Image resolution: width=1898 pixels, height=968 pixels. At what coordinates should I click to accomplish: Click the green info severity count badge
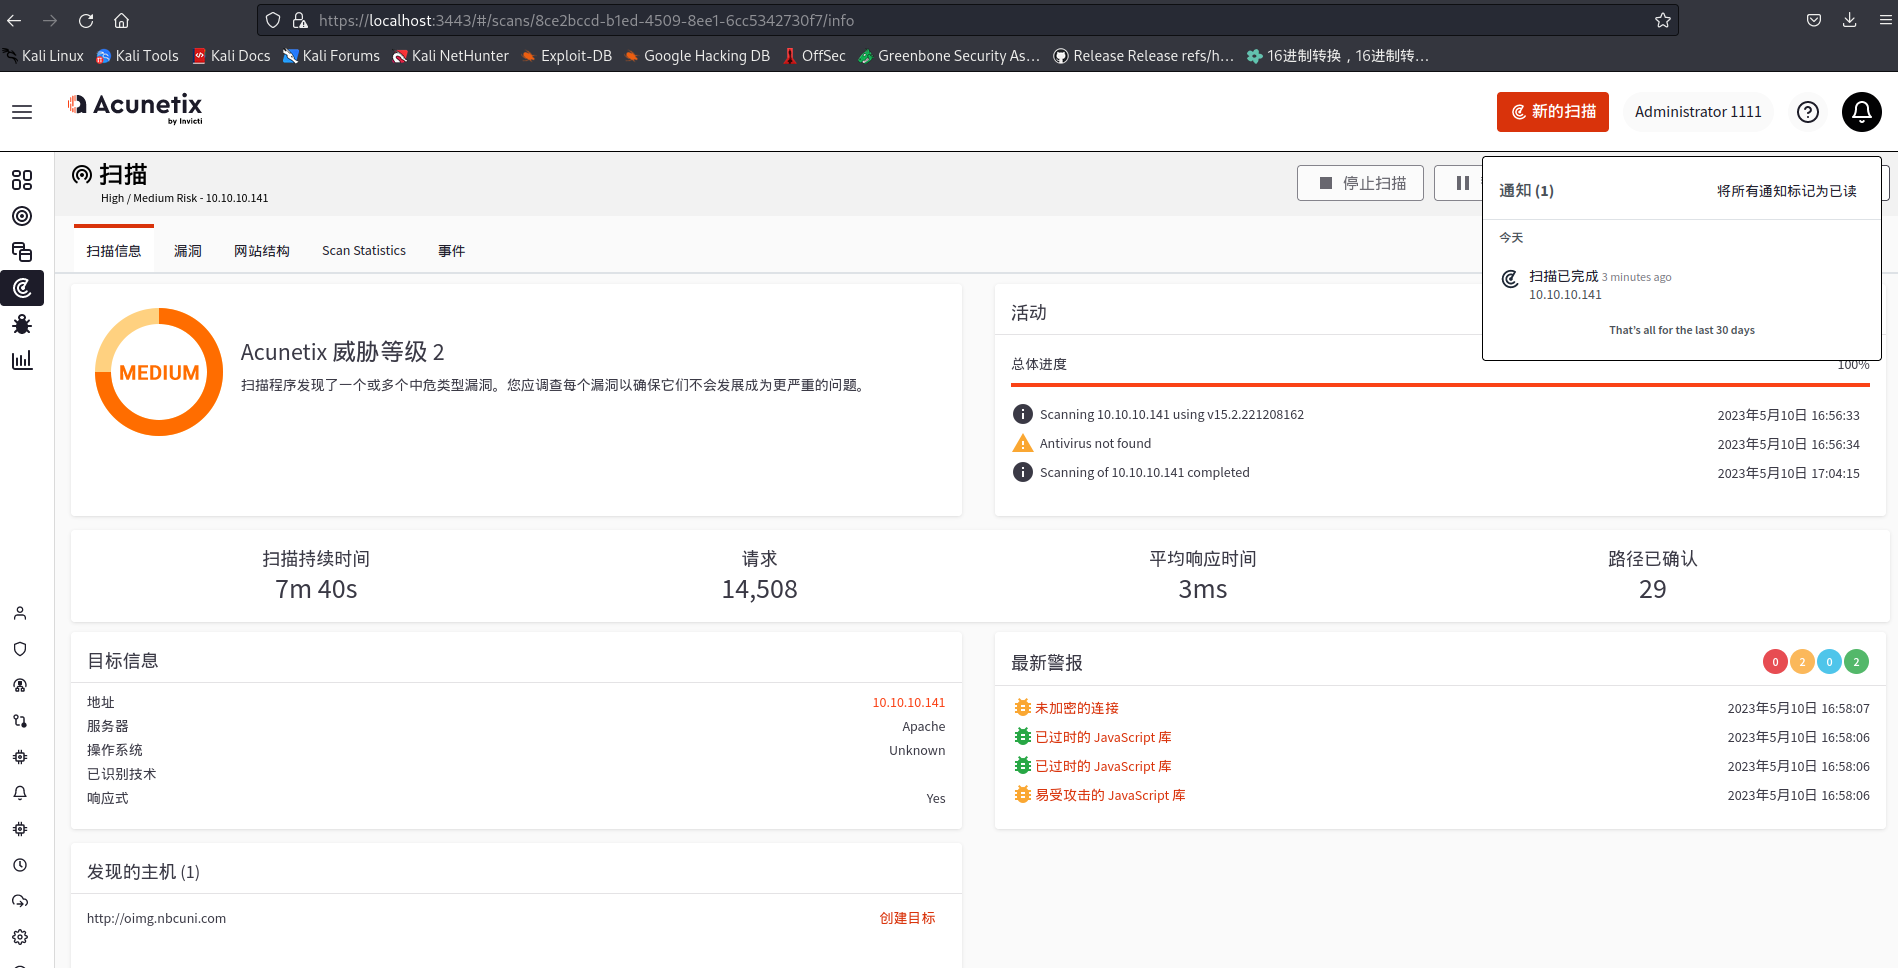[x=1856, y=661]
